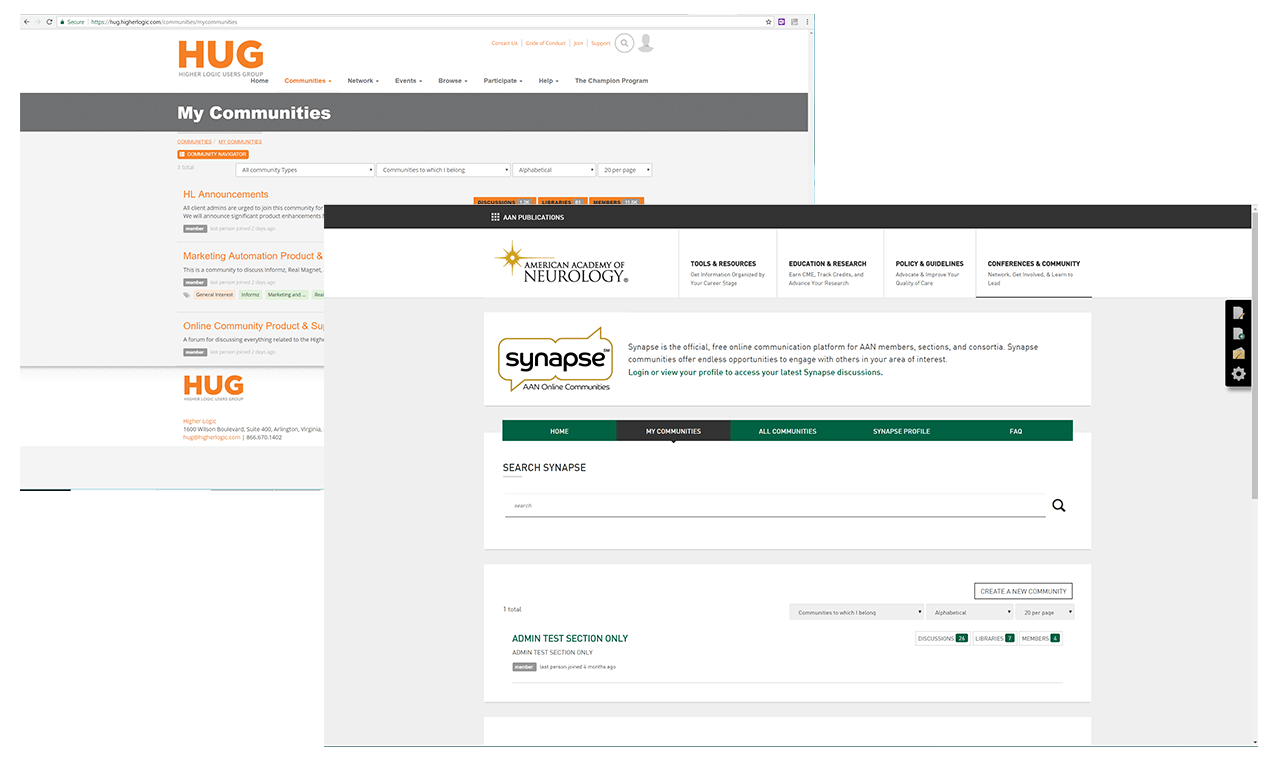Switch to the ALL COMMUNITIES tab
The width and height of the screenshot is (1280, 768).
coord(787,431)
